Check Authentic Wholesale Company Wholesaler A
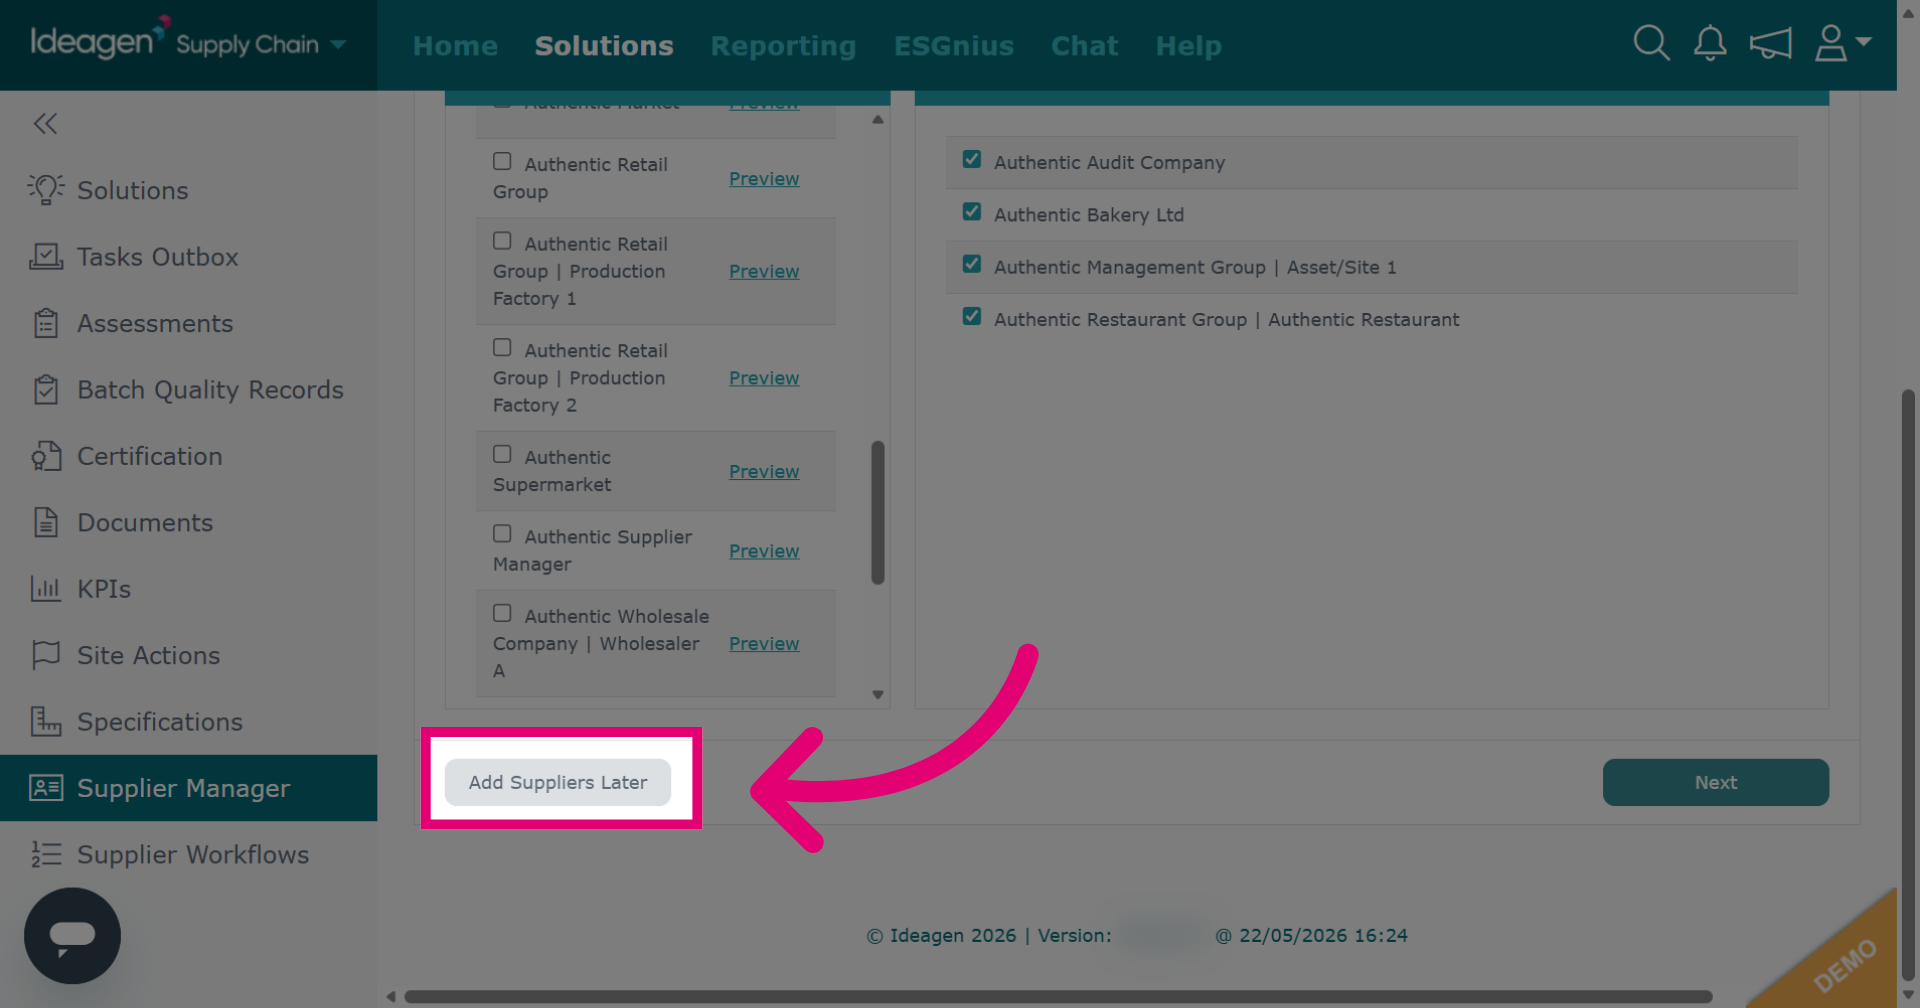This screenshot has width=1920, height=1008. (x=502, y=613)
